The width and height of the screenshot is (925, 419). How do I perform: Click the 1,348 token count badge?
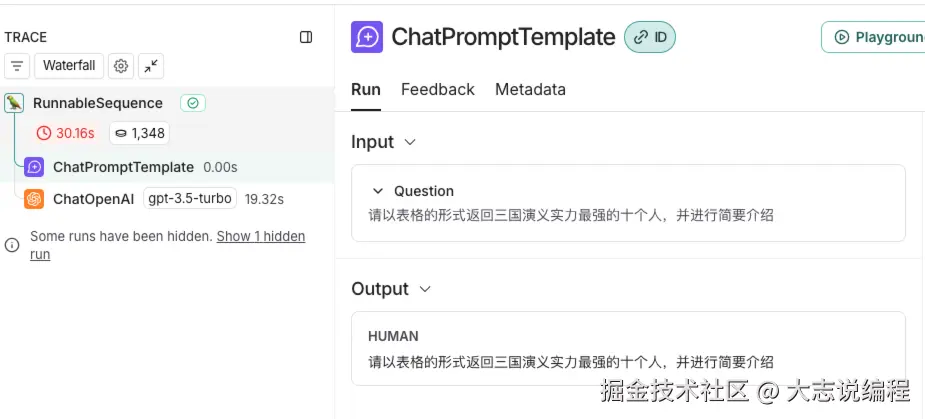pos(139,133)
